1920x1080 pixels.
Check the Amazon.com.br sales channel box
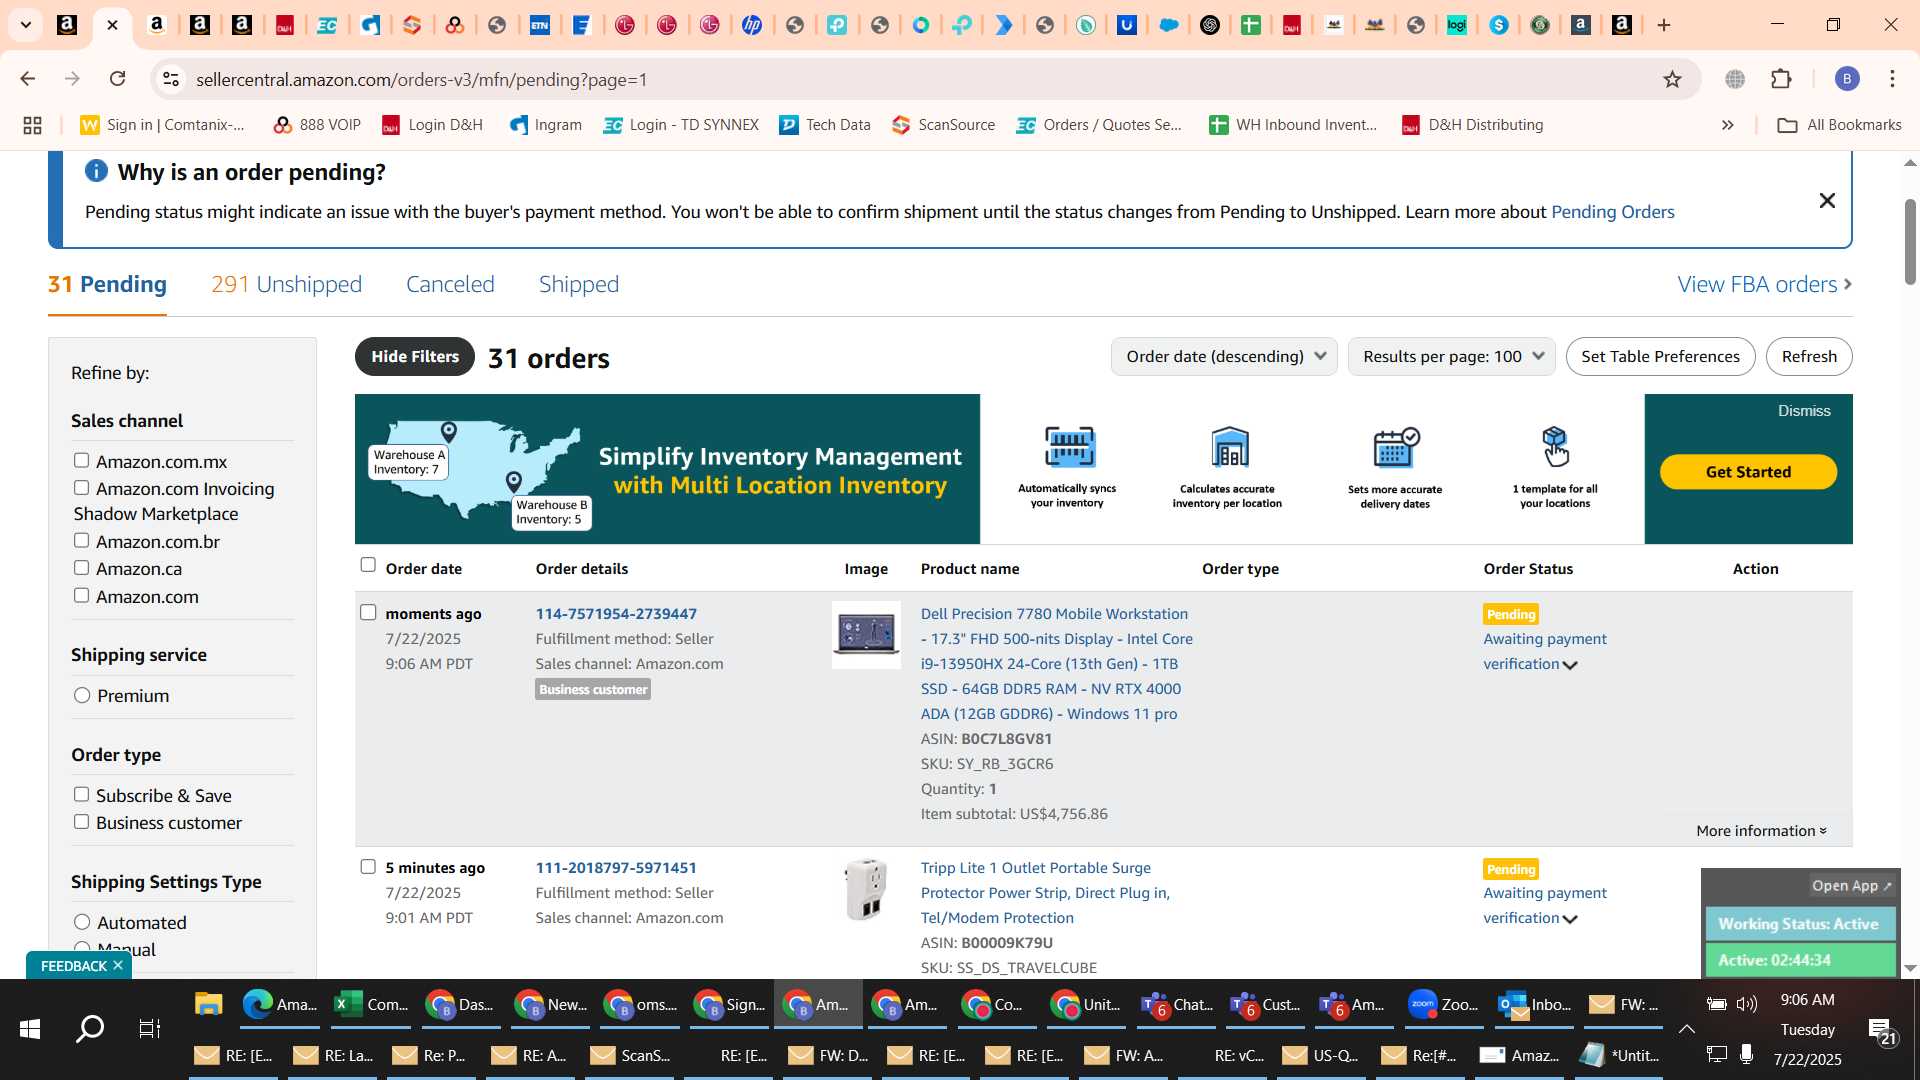coord(81,541)
